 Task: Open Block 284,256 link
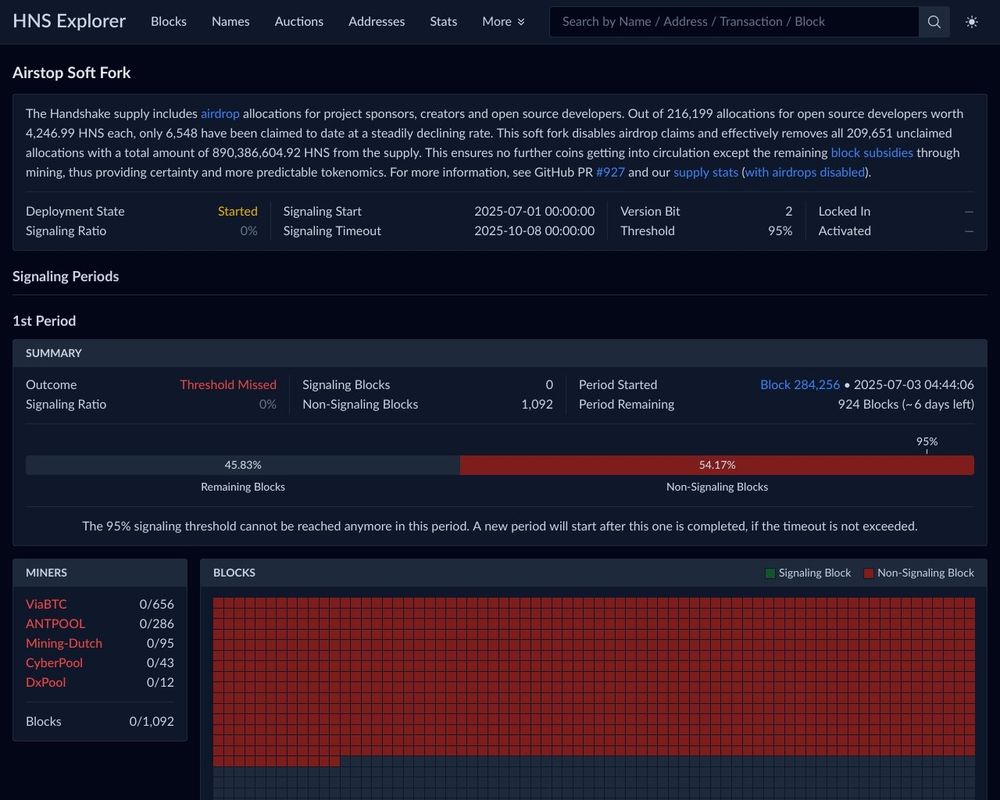800,385
